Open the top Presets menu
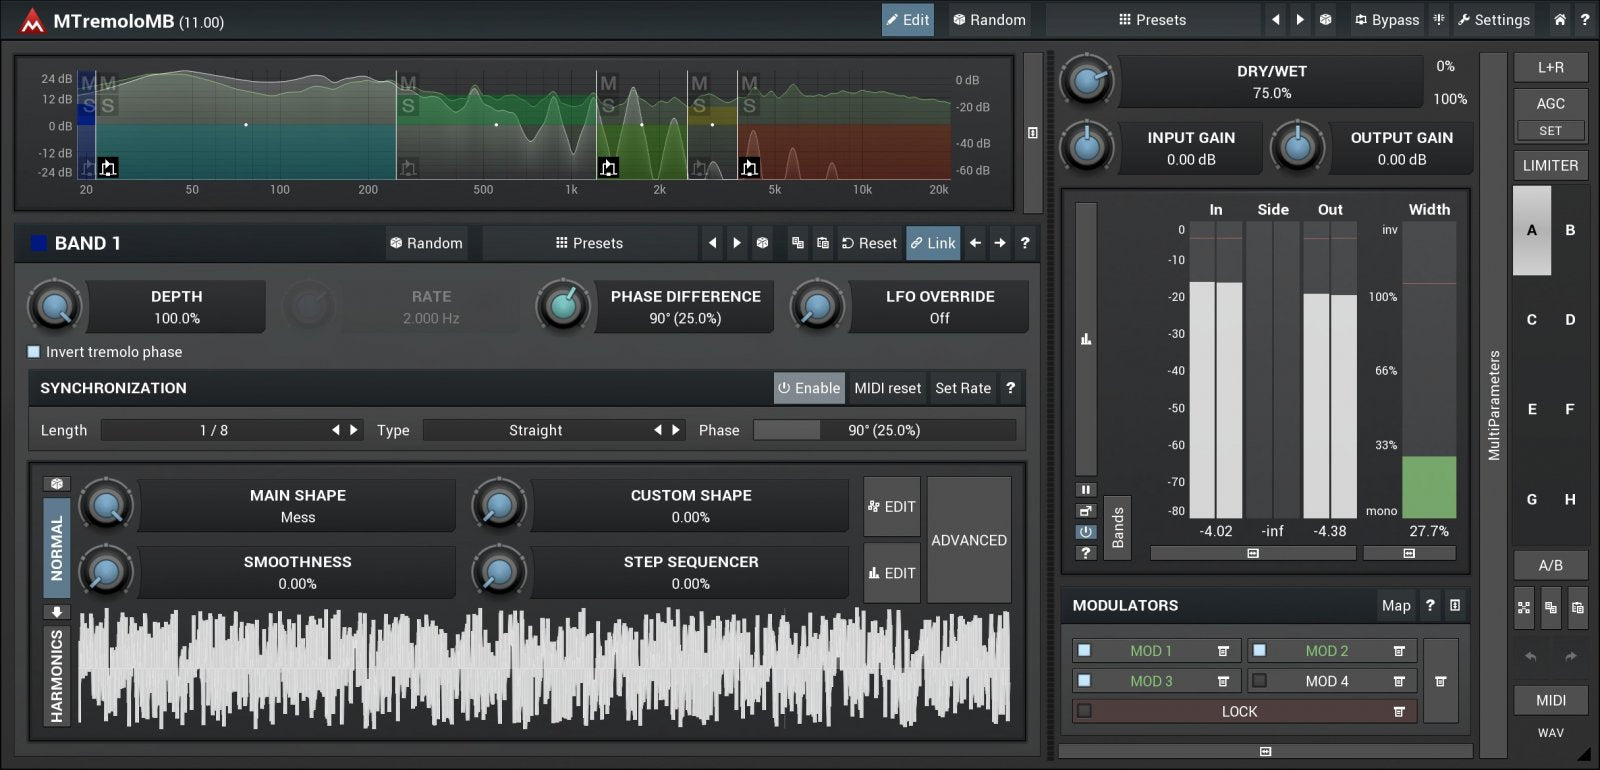This screenshot has width=1600, height=770. [1152, 19]
